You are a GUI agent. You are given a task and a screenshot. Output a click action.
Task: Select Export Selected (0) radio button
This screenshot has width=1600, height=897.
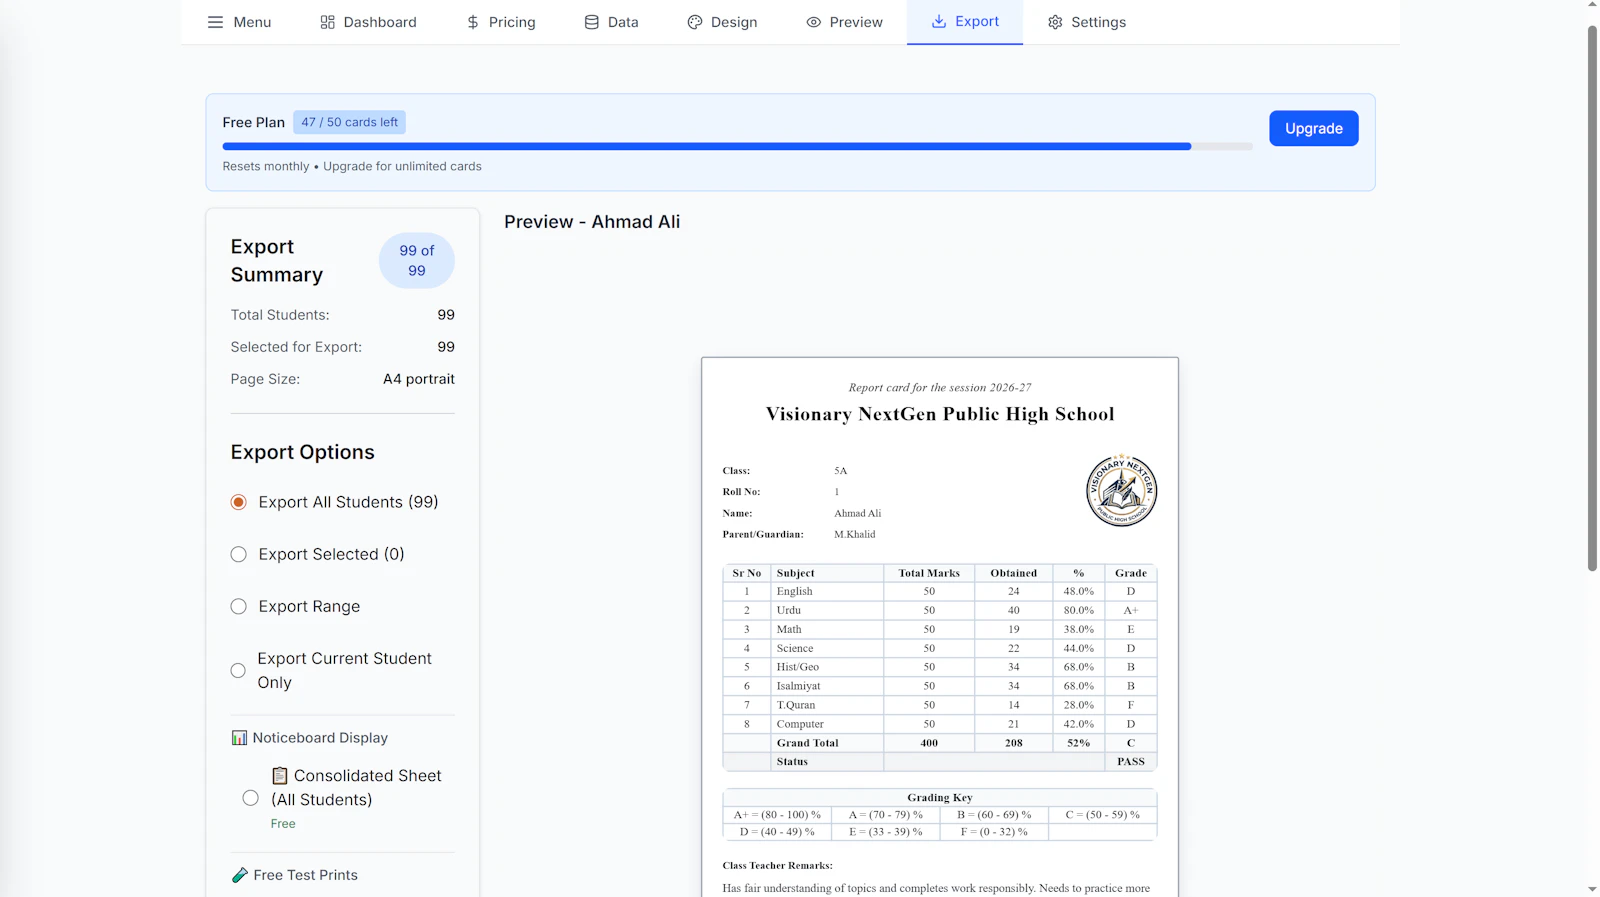pos(238,554)
